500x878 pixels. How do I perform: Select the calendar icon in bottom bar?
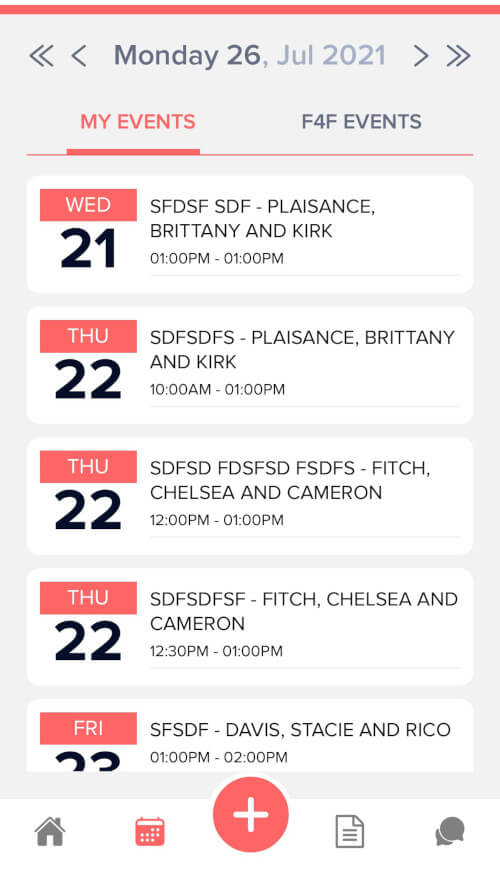(150, 832)
